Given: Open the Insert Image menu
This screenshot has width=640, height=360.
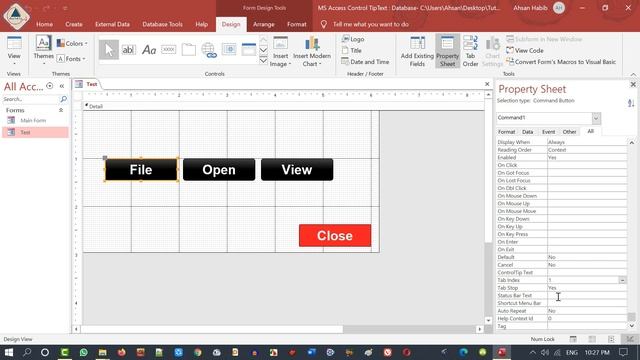Looking at the screenshot, I should point(280,52).
